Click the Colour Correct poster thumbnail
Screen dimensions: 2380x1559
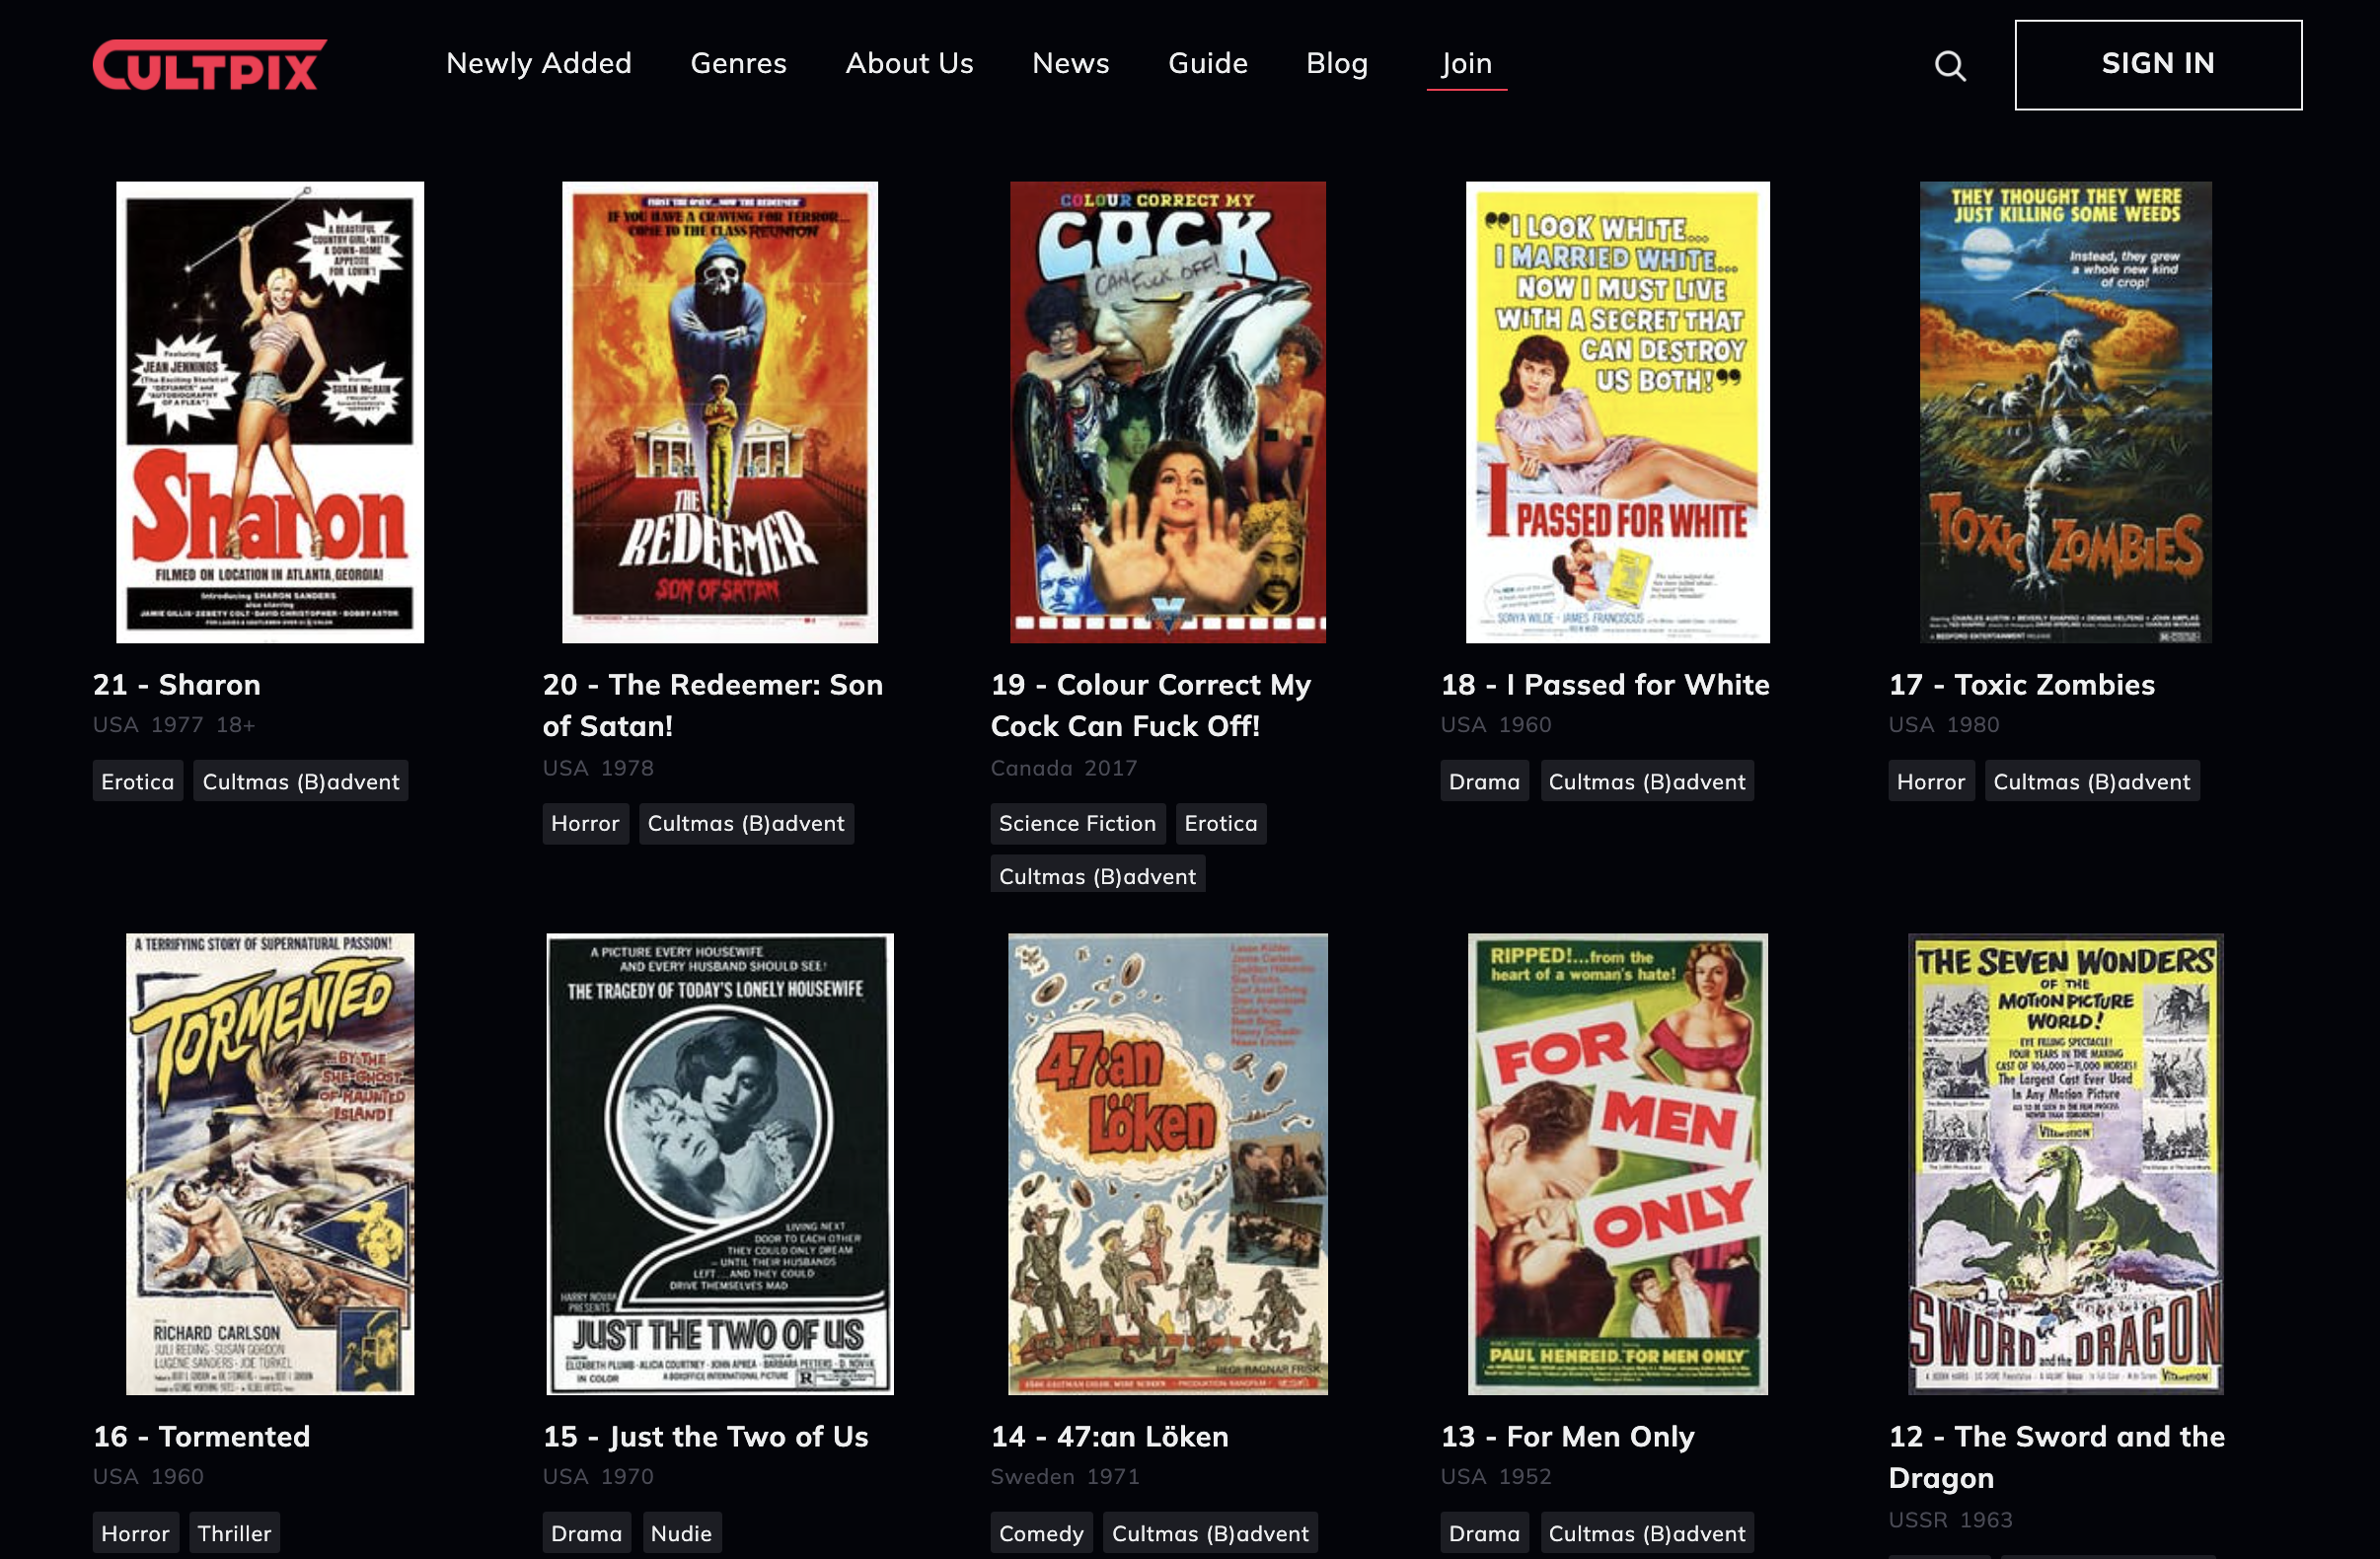1167,412
